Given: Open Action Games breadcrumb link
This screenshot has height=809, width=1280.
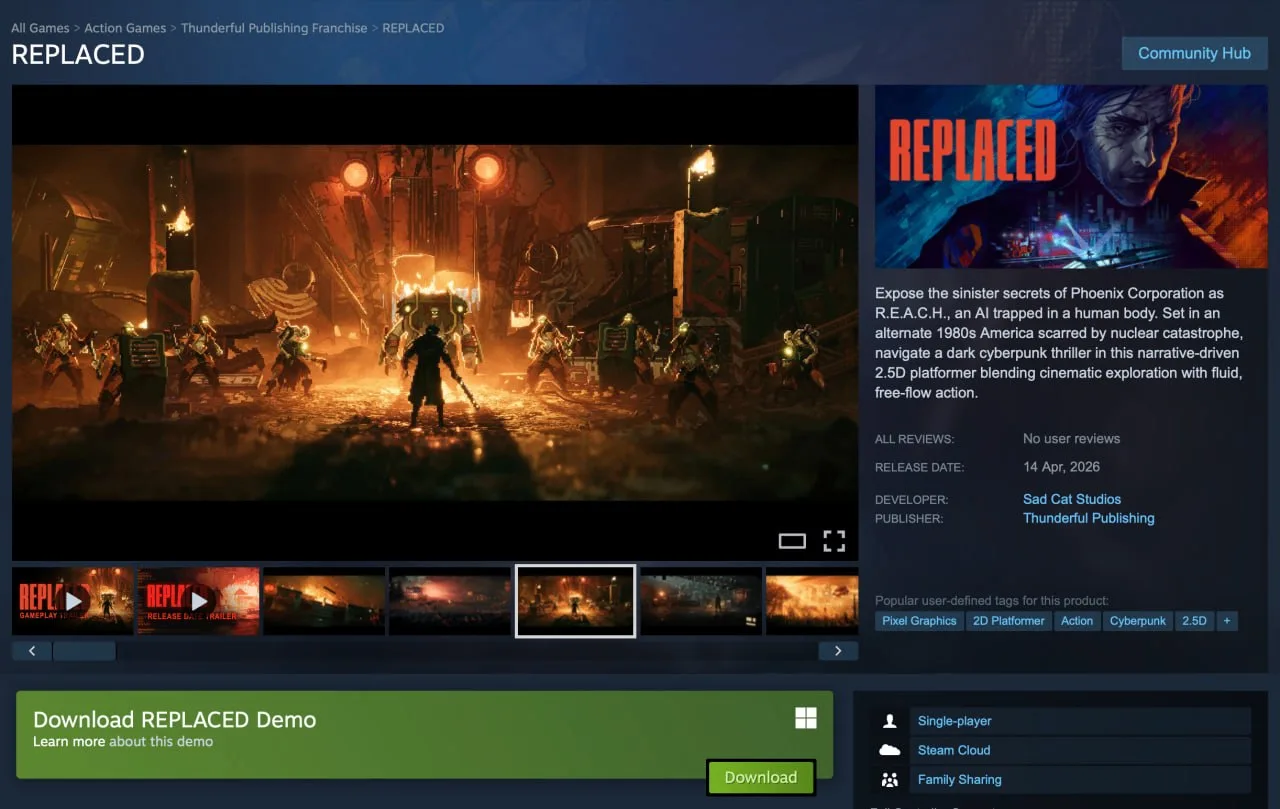Looking at the screenshot, I should point(125,28).
